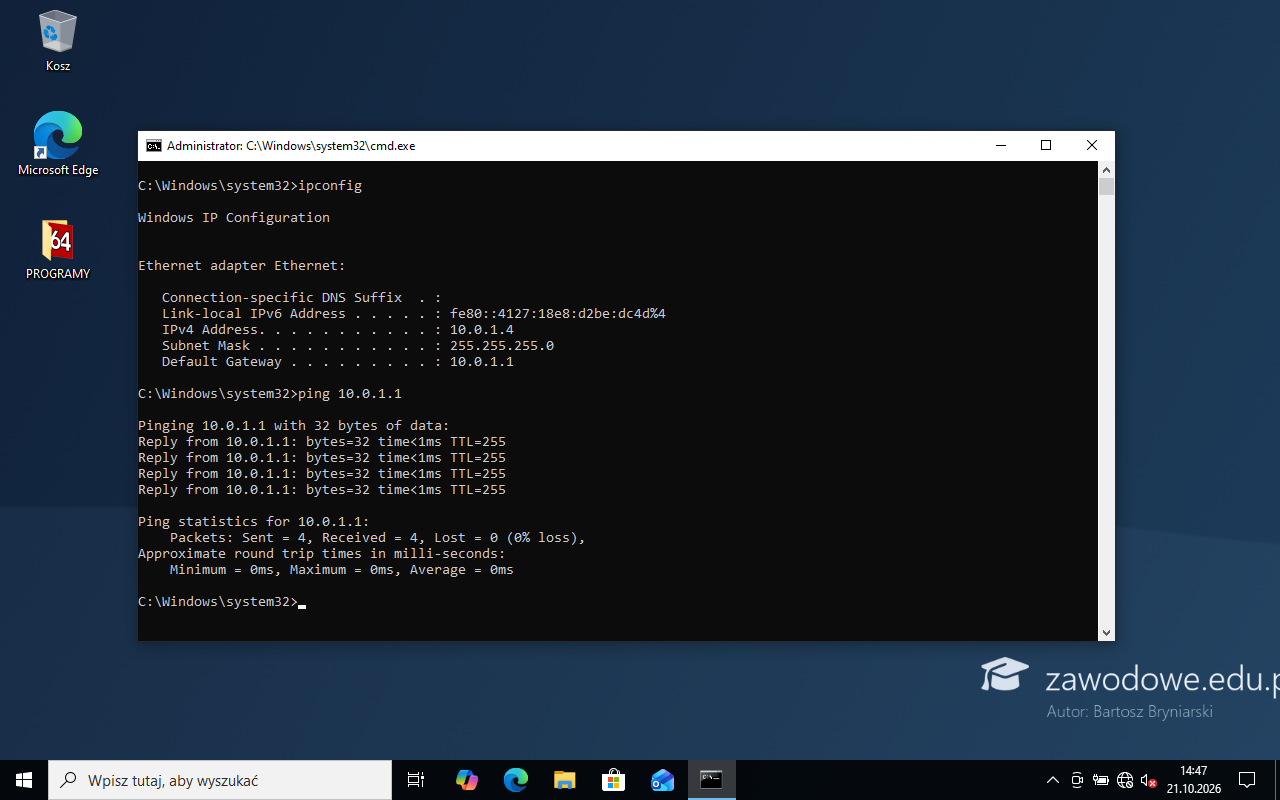Open the network globe tray icon
This screenshot has width=1280, height=800.
click(x=1125, y=780)
